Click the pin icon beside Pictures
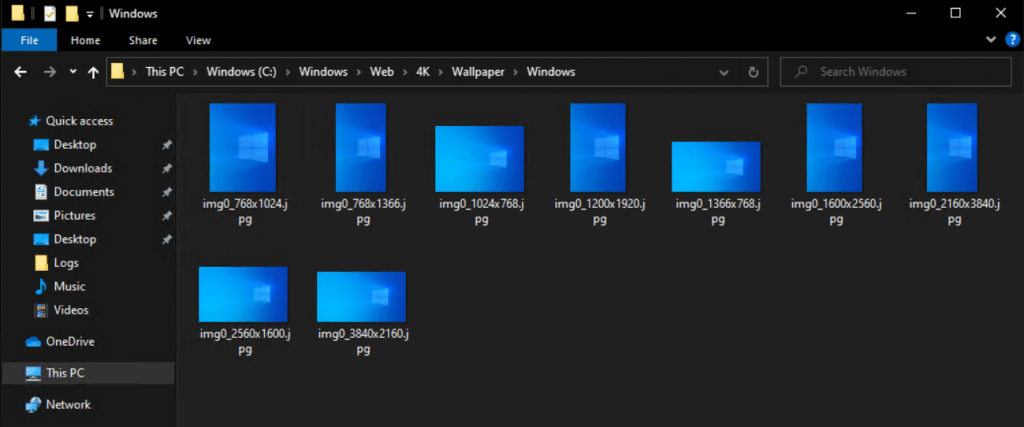Screen dimensions: 1024x427 pyautogui.click(x=167, y=215)
